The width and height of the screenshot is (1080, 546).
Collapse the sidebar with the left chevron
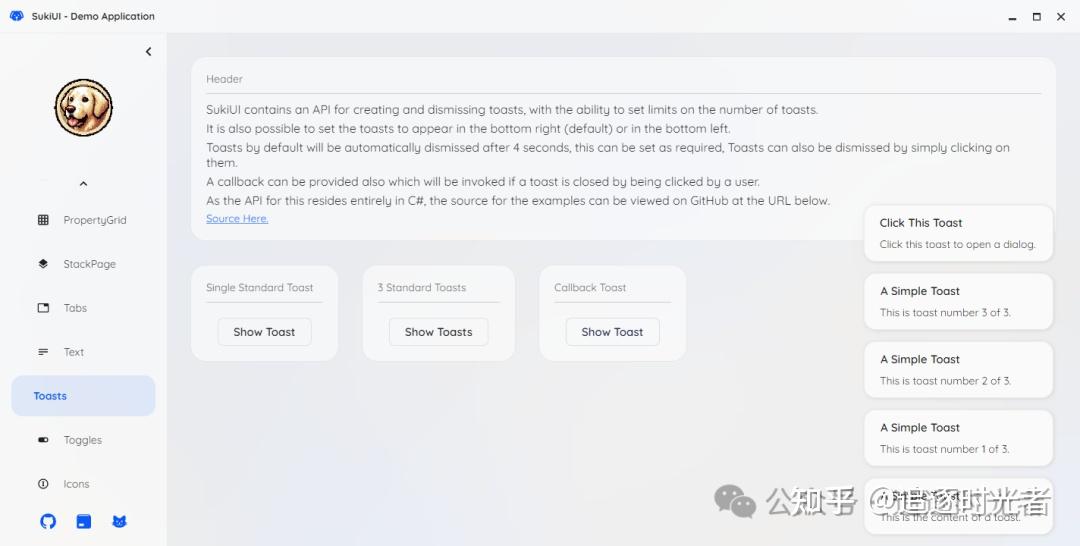(x=148, y=52)
